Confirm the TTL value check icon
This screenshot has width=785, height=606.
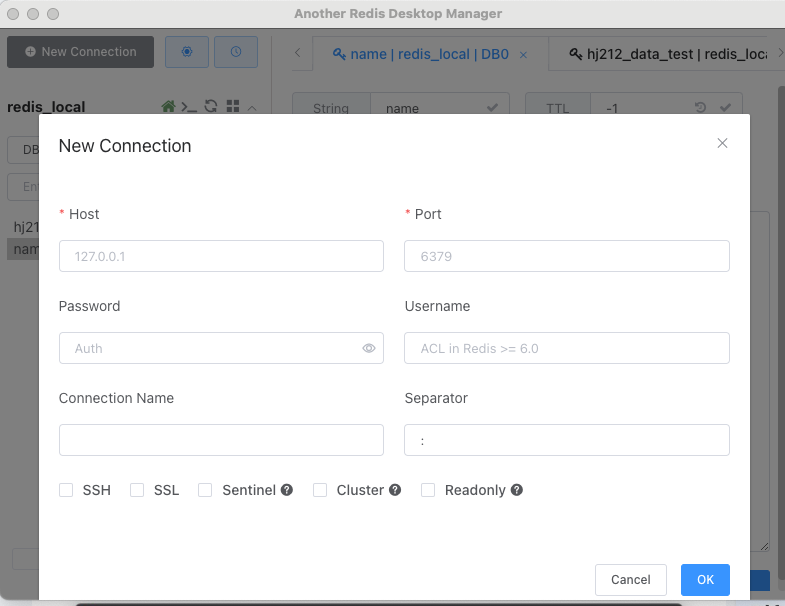[725, 107]
